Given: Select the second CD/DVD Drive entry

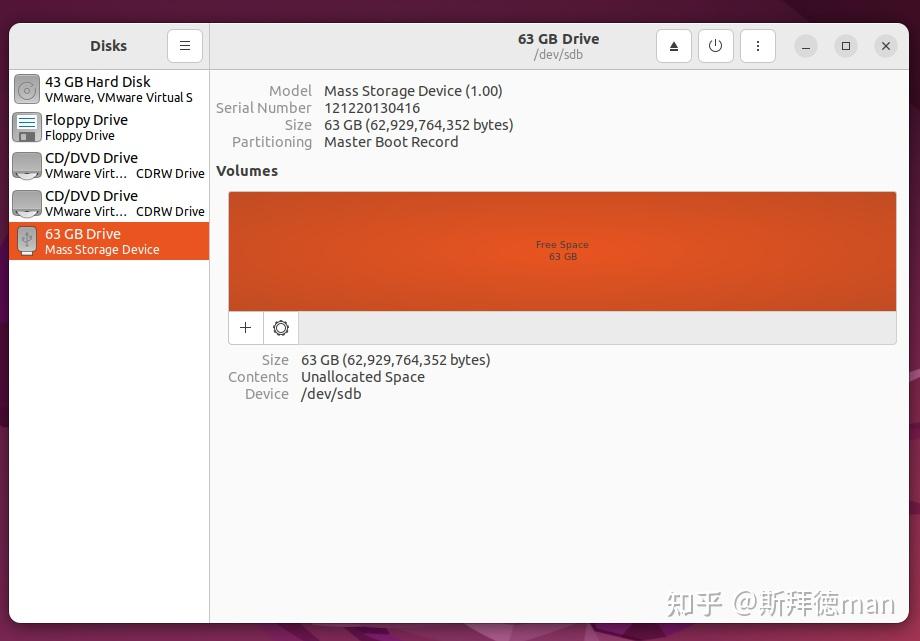Looking at the screenshot, I should coord(109,203).
